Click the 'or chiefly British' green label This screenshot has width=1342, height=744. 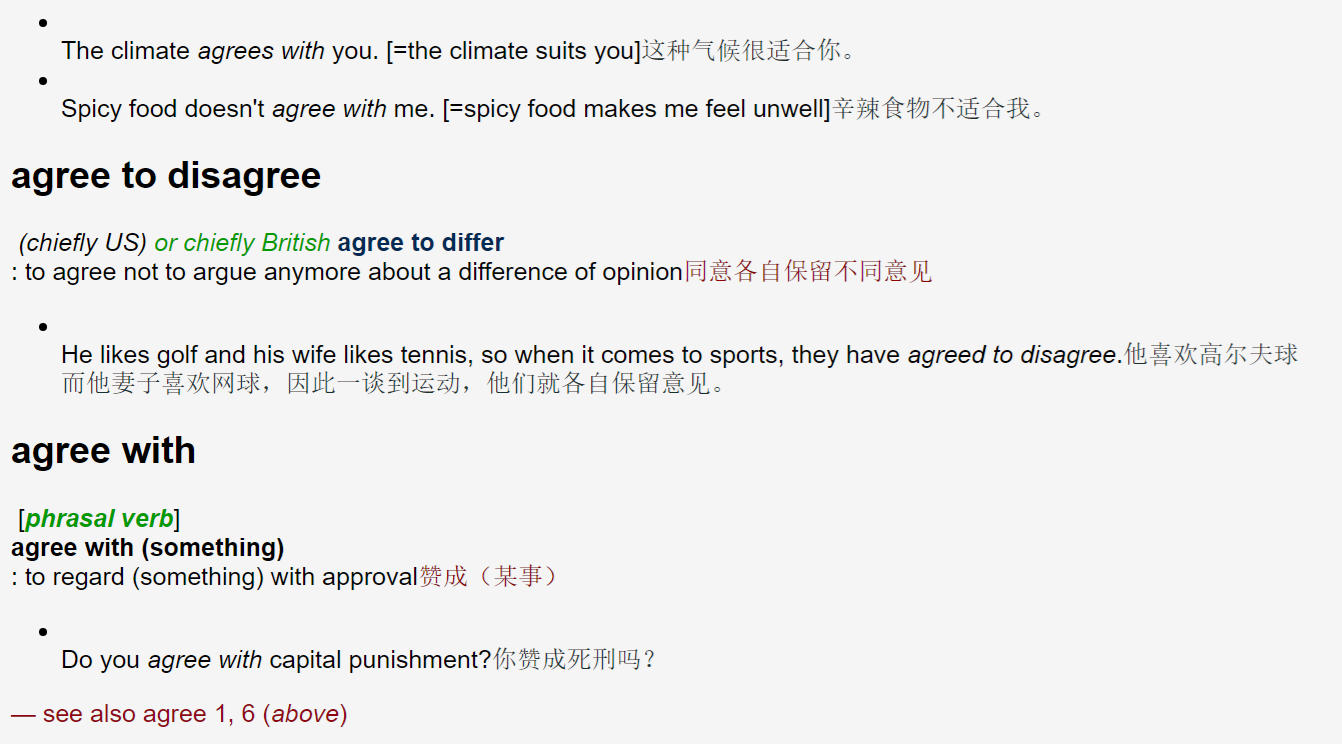pos(242,242)
